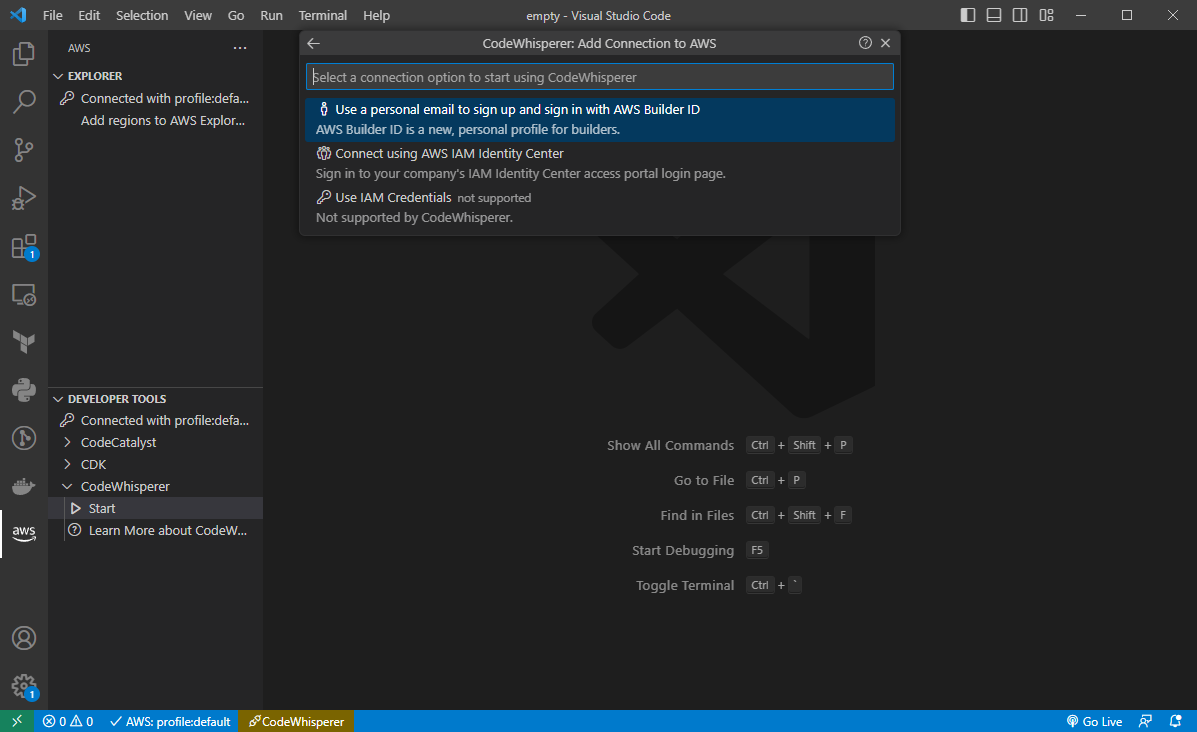Open the Manage gear icon

24,686
